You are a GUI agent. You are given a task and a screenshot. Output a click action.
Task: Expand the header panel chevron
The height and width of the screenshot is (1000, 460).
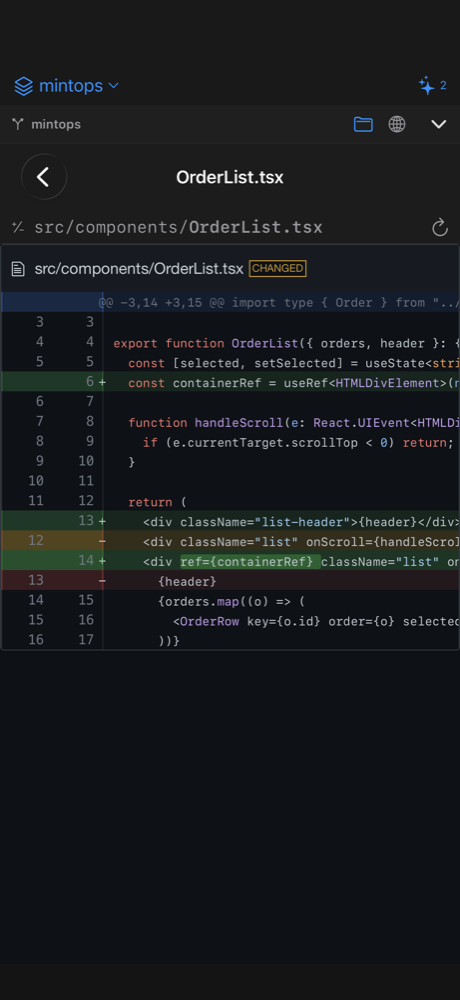438,124
